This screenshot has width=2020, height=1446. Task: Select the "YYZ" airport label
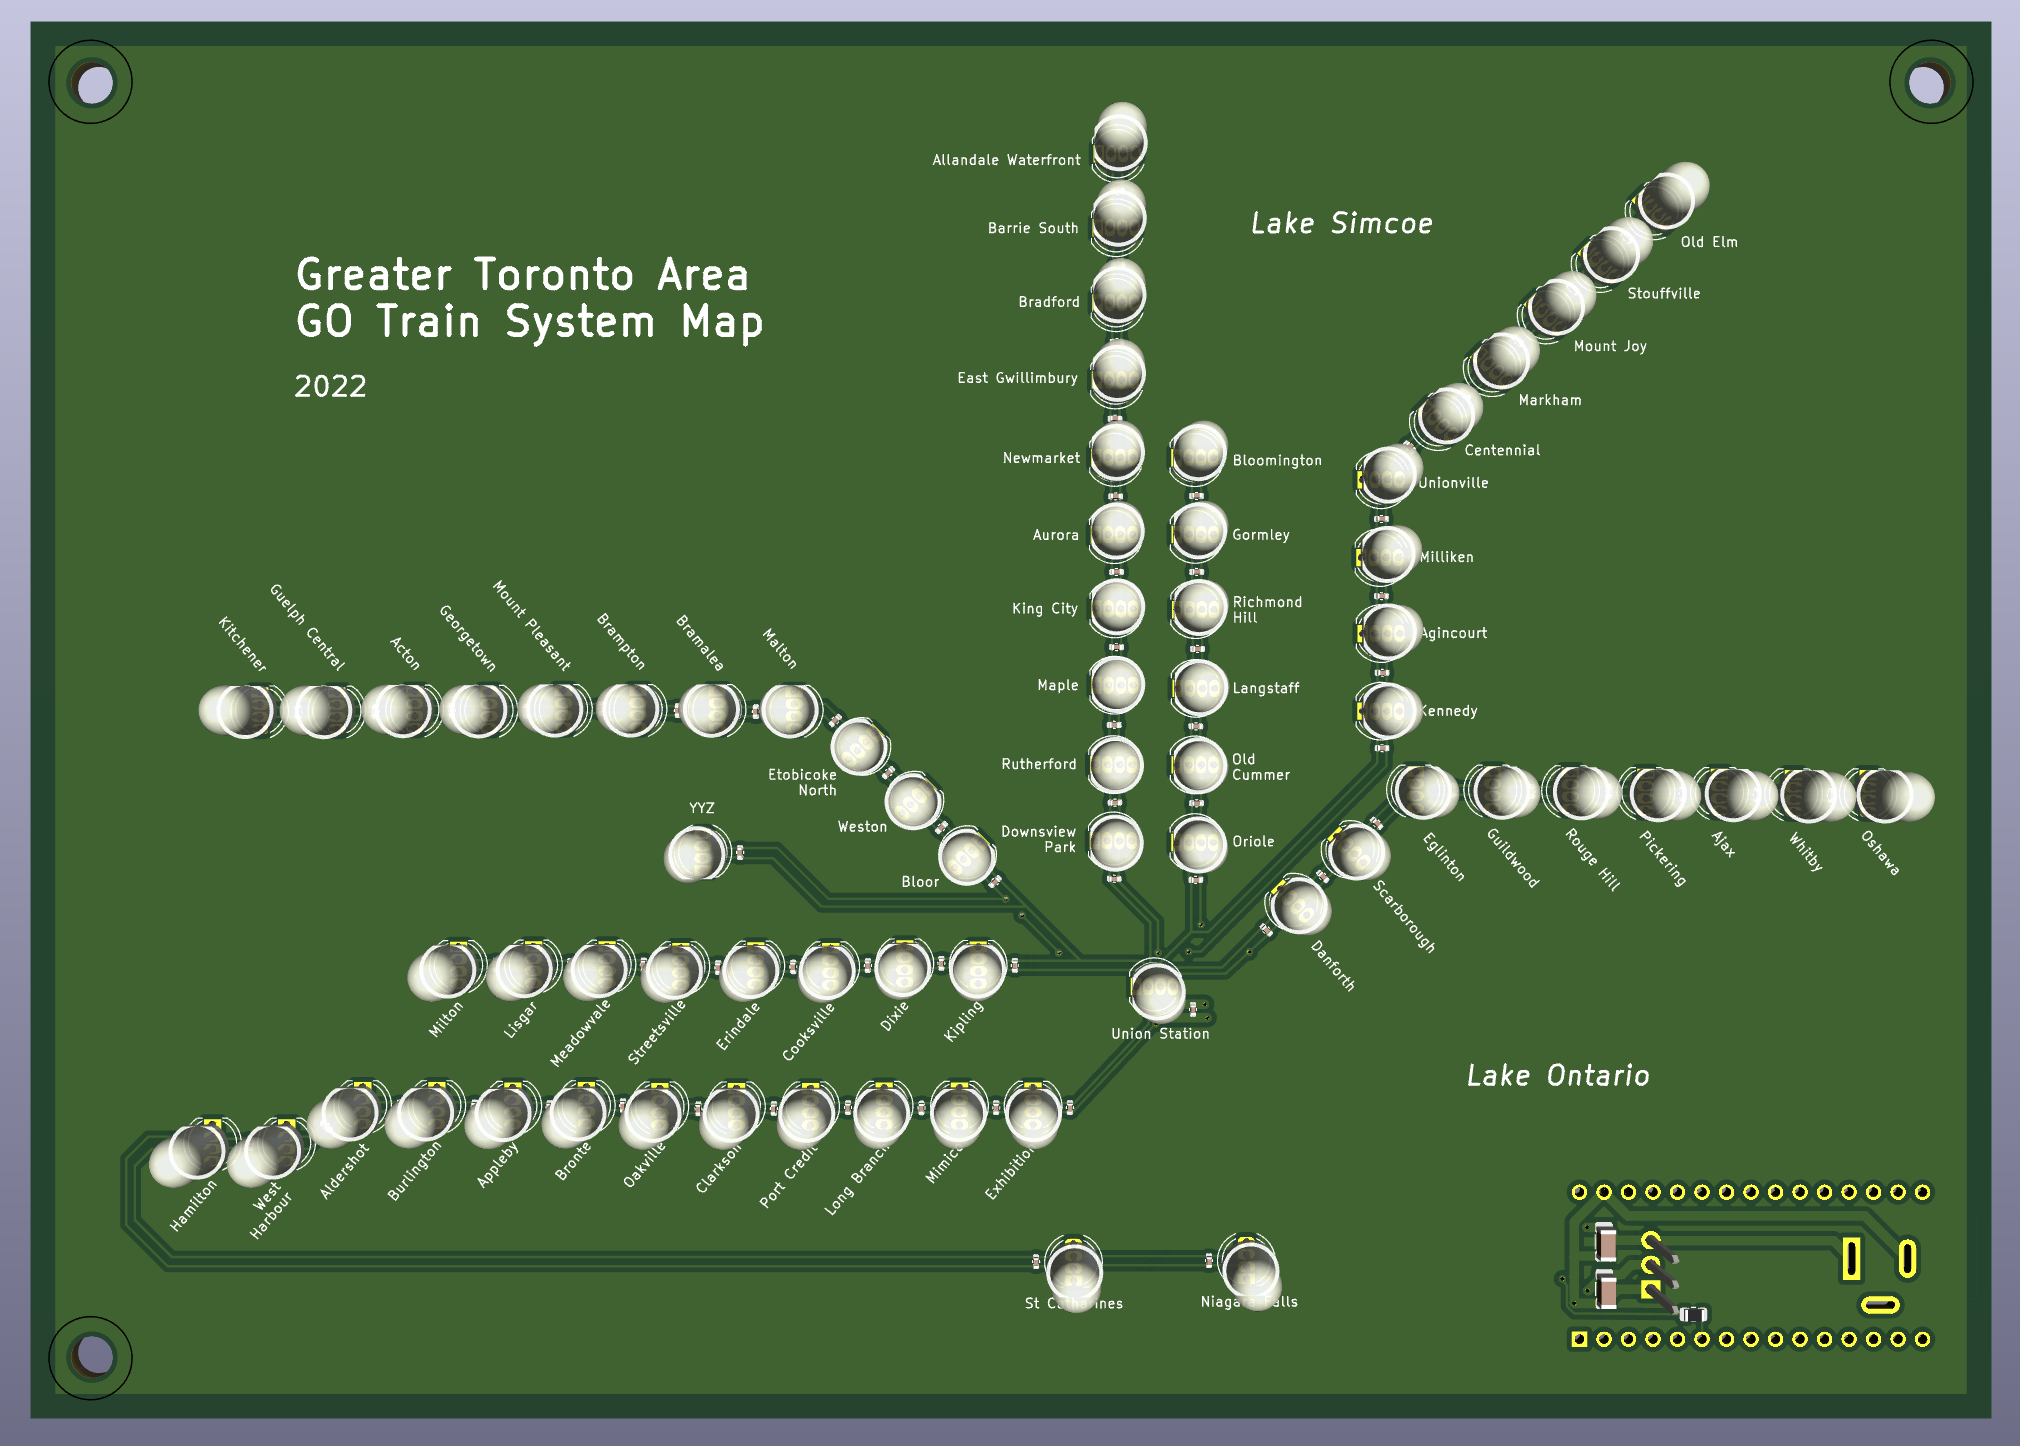(x=702, y=808)
